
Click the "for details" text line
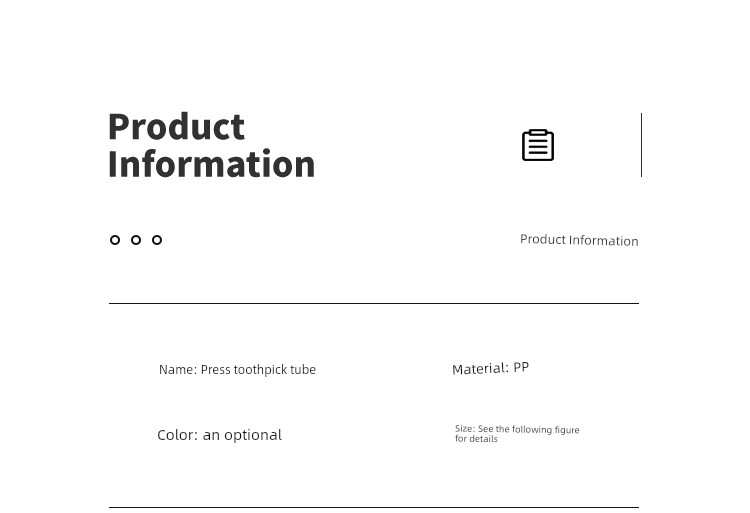pos(476,439)
